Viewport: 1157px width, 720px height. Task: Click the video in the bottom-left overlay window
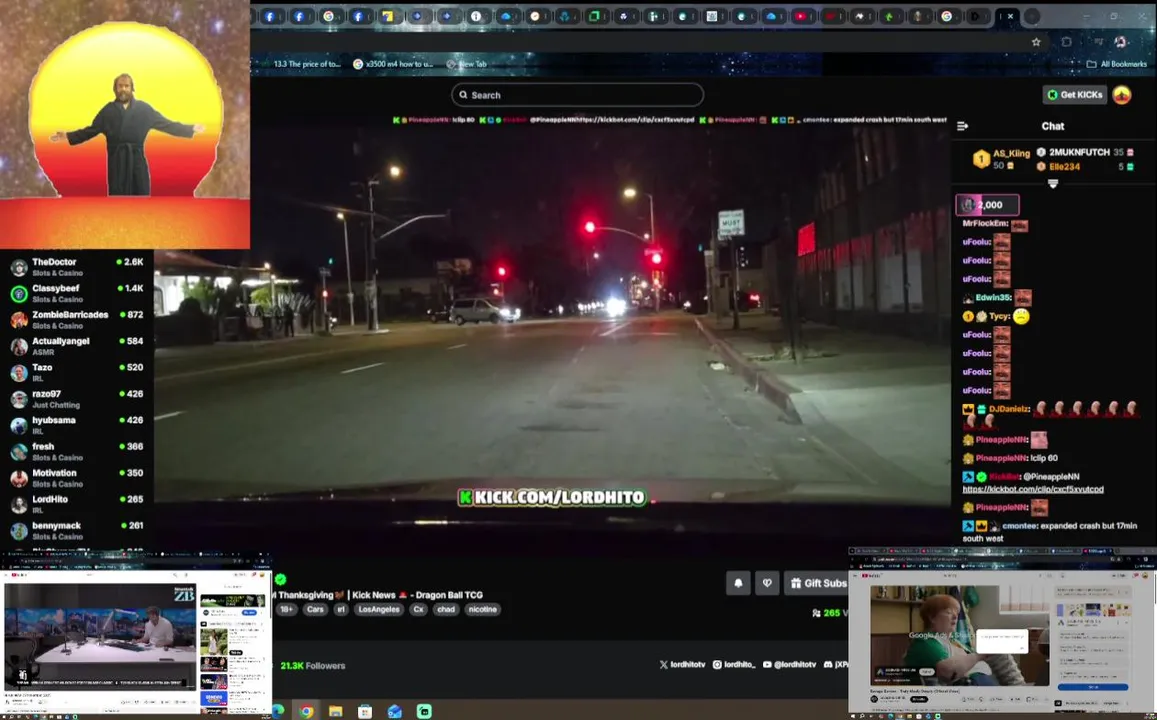click(100, 636)
